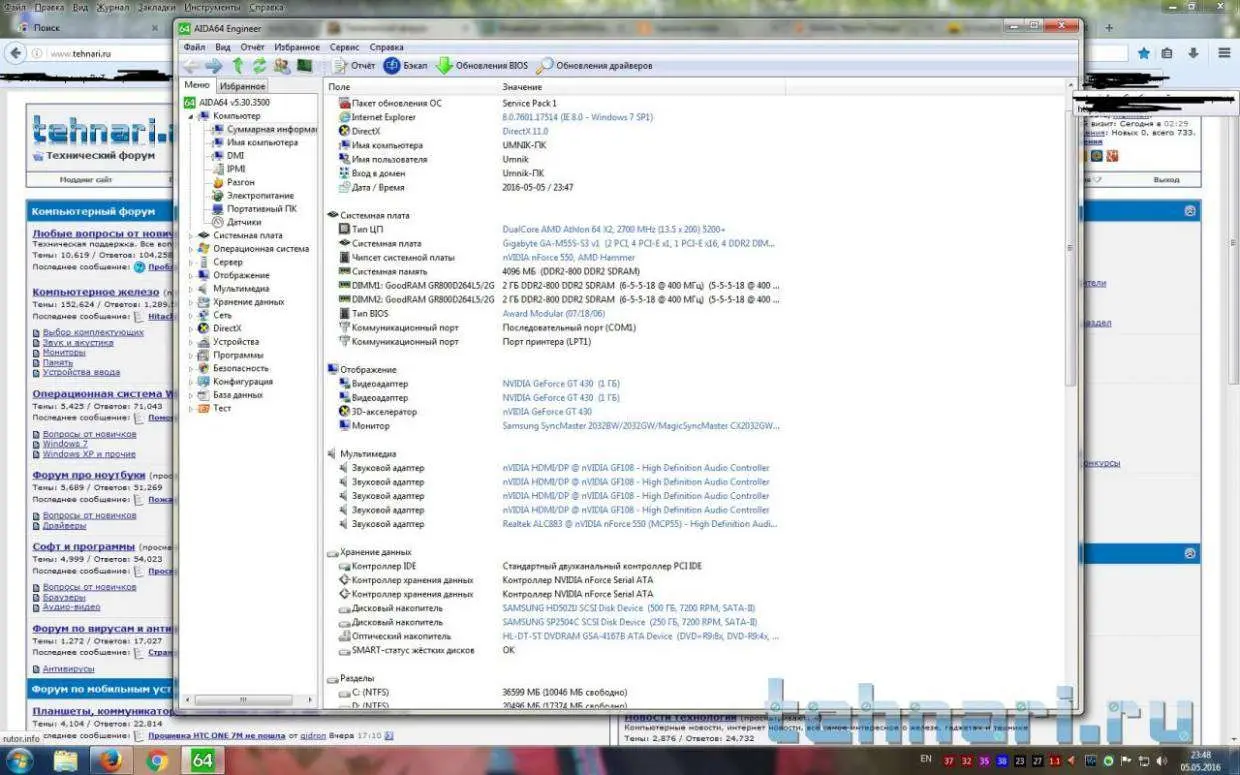This screenshot has width=1240, height=775.
Task: Select the Разгон overclock tree item
Action: coord(240,182)
